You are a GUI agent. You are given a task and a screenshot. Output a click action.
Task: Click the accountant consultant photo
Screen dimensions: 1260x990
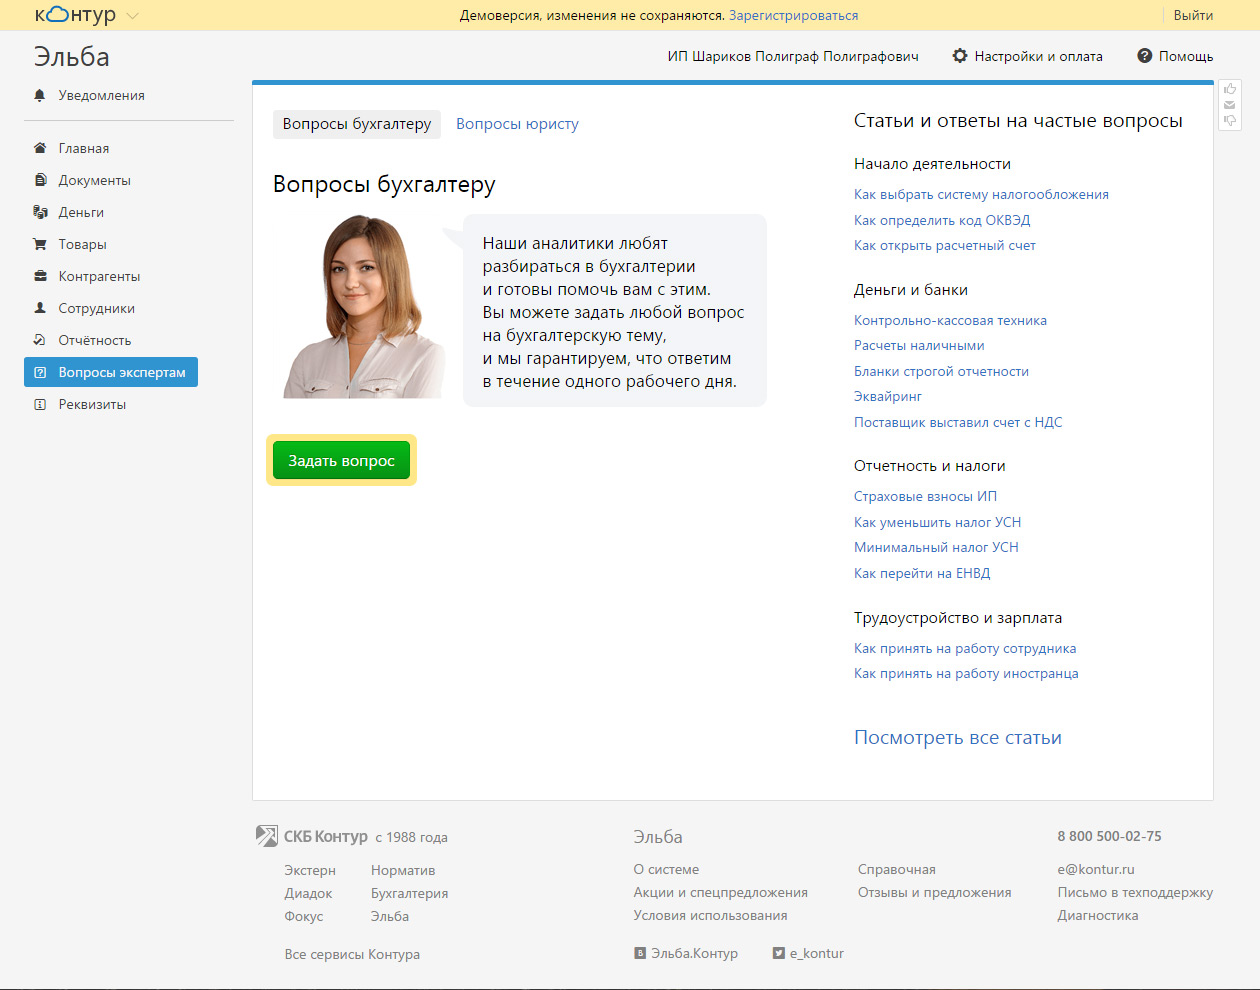pyautogui.click(x=362, y=308)
